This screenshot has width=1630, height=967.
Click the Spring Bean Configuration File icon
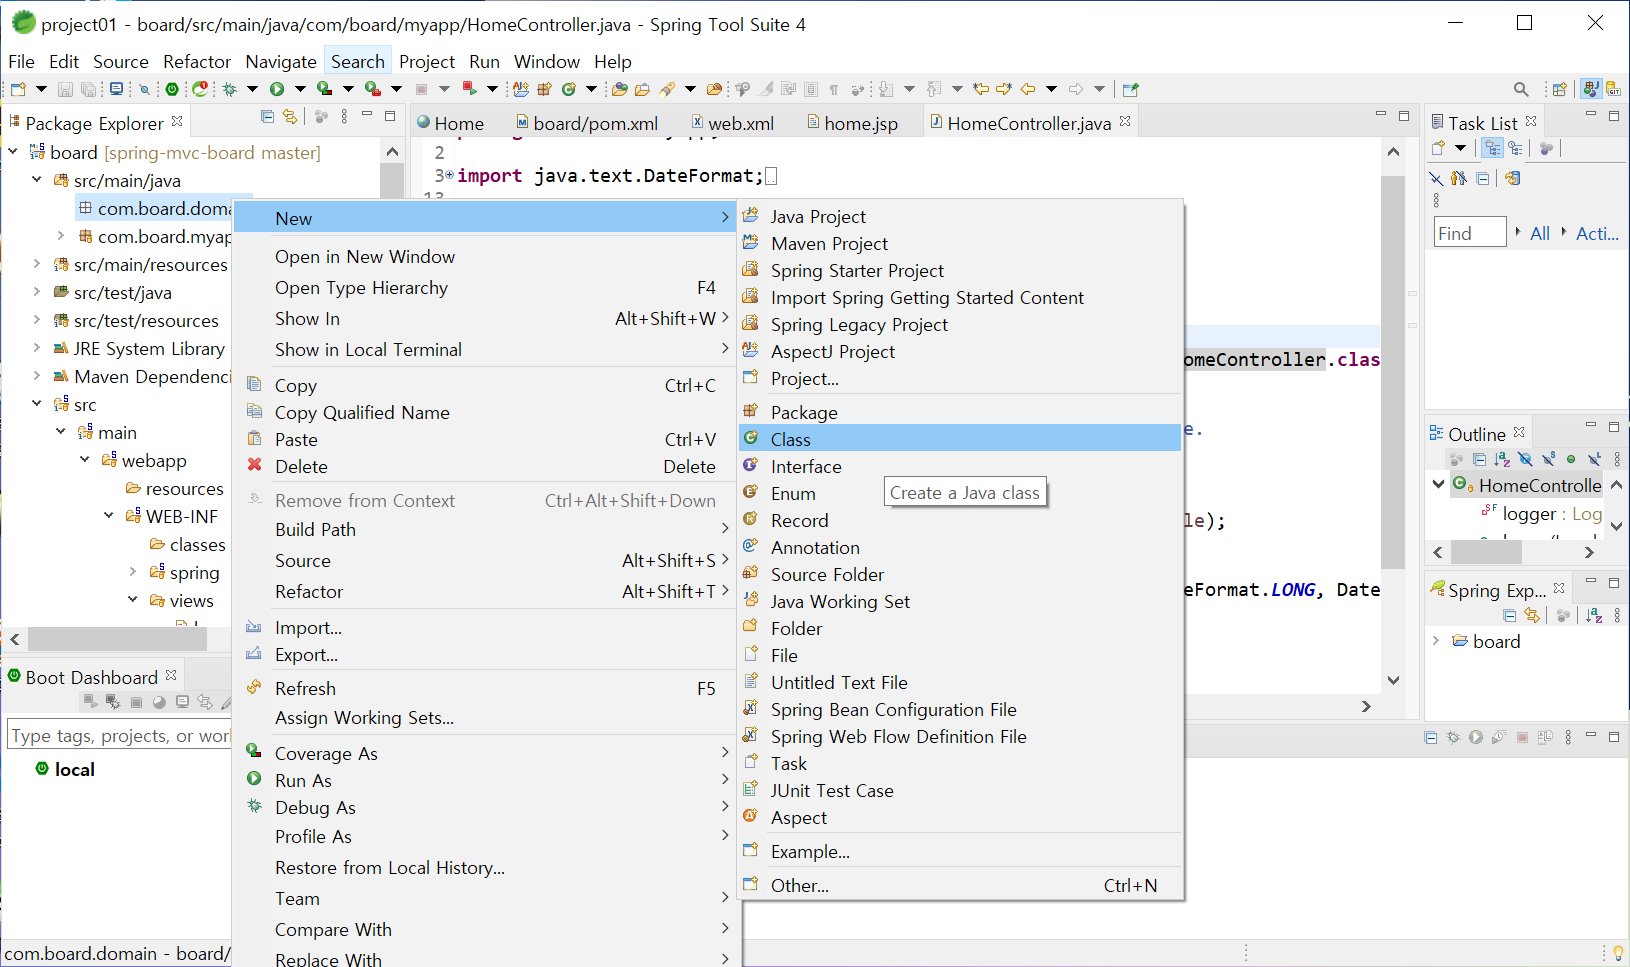pyautogui.click(x=751, y=709)
